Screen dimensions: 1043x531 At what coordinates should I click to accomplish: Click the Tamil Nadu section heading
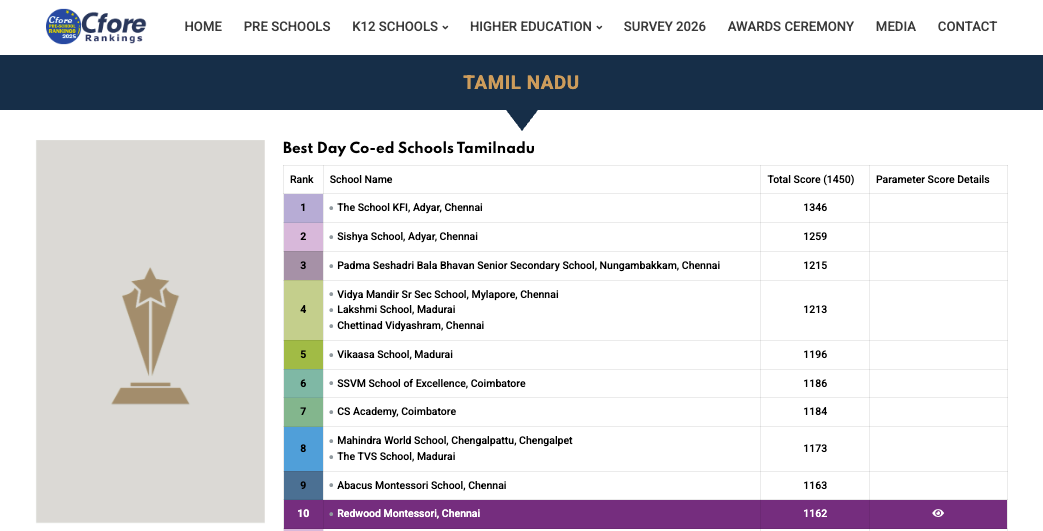pos(521,83)
